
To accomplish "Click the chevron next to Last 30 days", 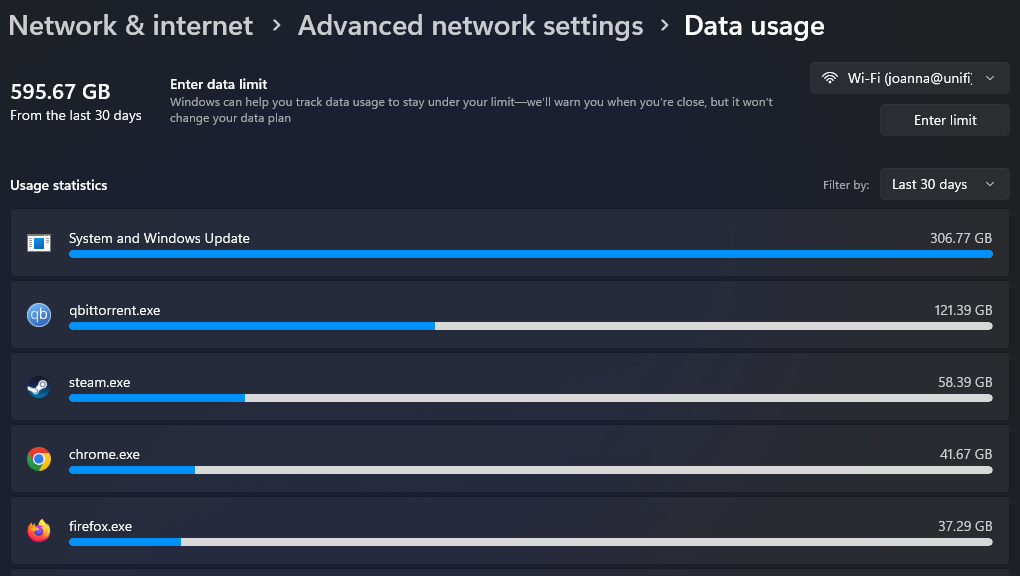I will (990, 184).
